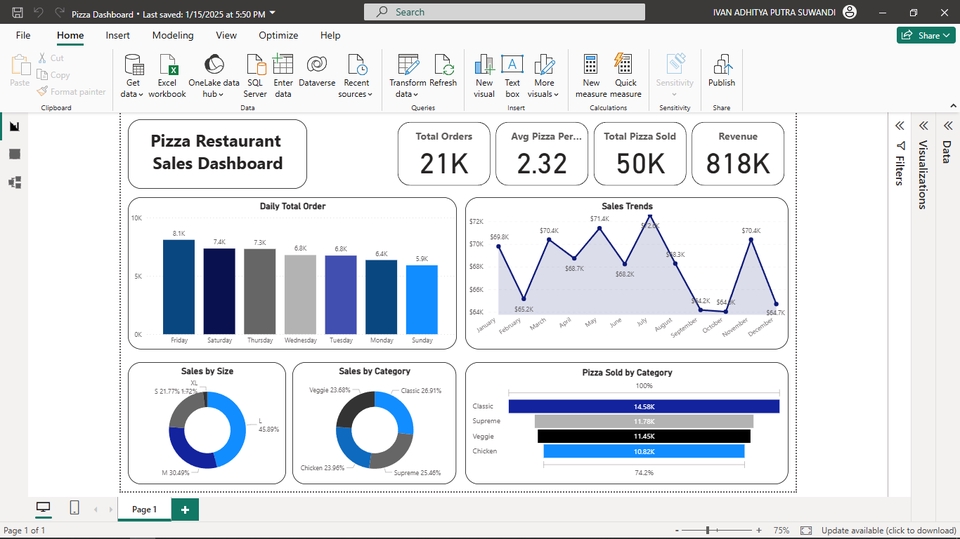This screenshot has width=960, height=539.
Task: Toggle mobile layout view
Action: click(74, 509)
